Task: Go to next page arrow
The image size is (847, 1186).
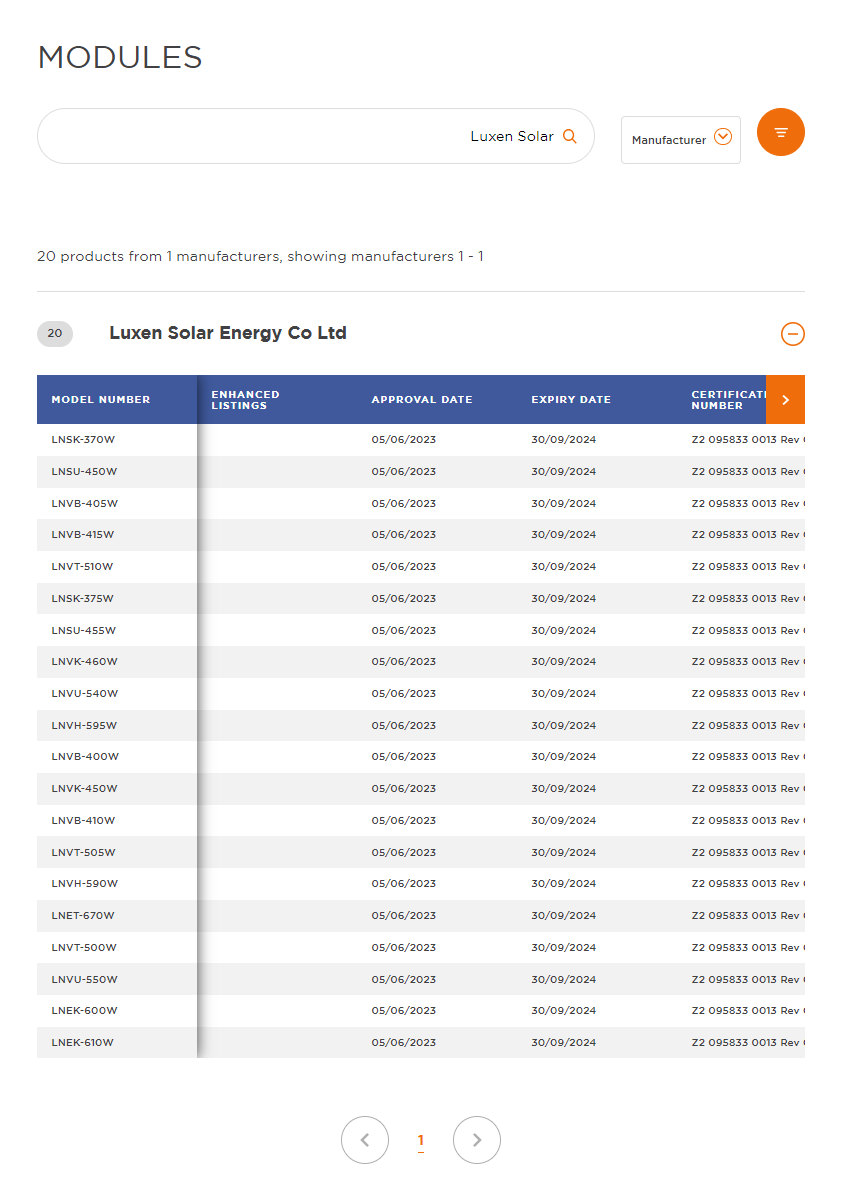Action: (476, 1140)
